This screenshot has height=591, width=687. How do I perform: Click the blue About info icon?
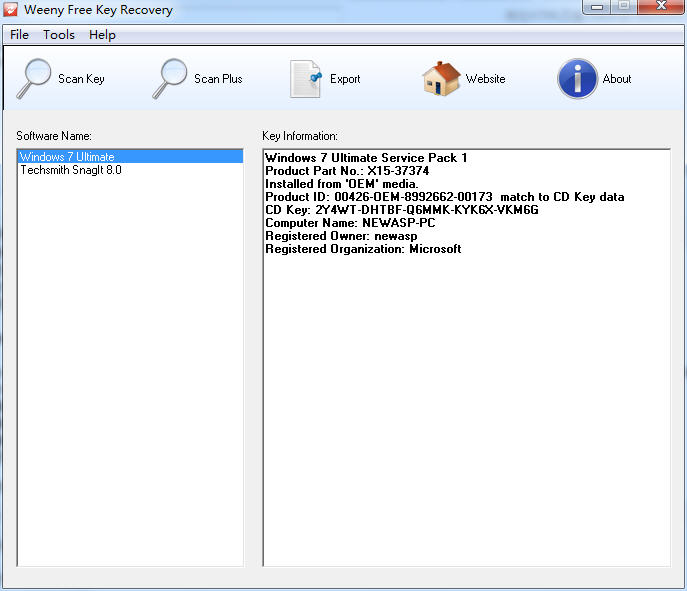(x=577, y=79)
